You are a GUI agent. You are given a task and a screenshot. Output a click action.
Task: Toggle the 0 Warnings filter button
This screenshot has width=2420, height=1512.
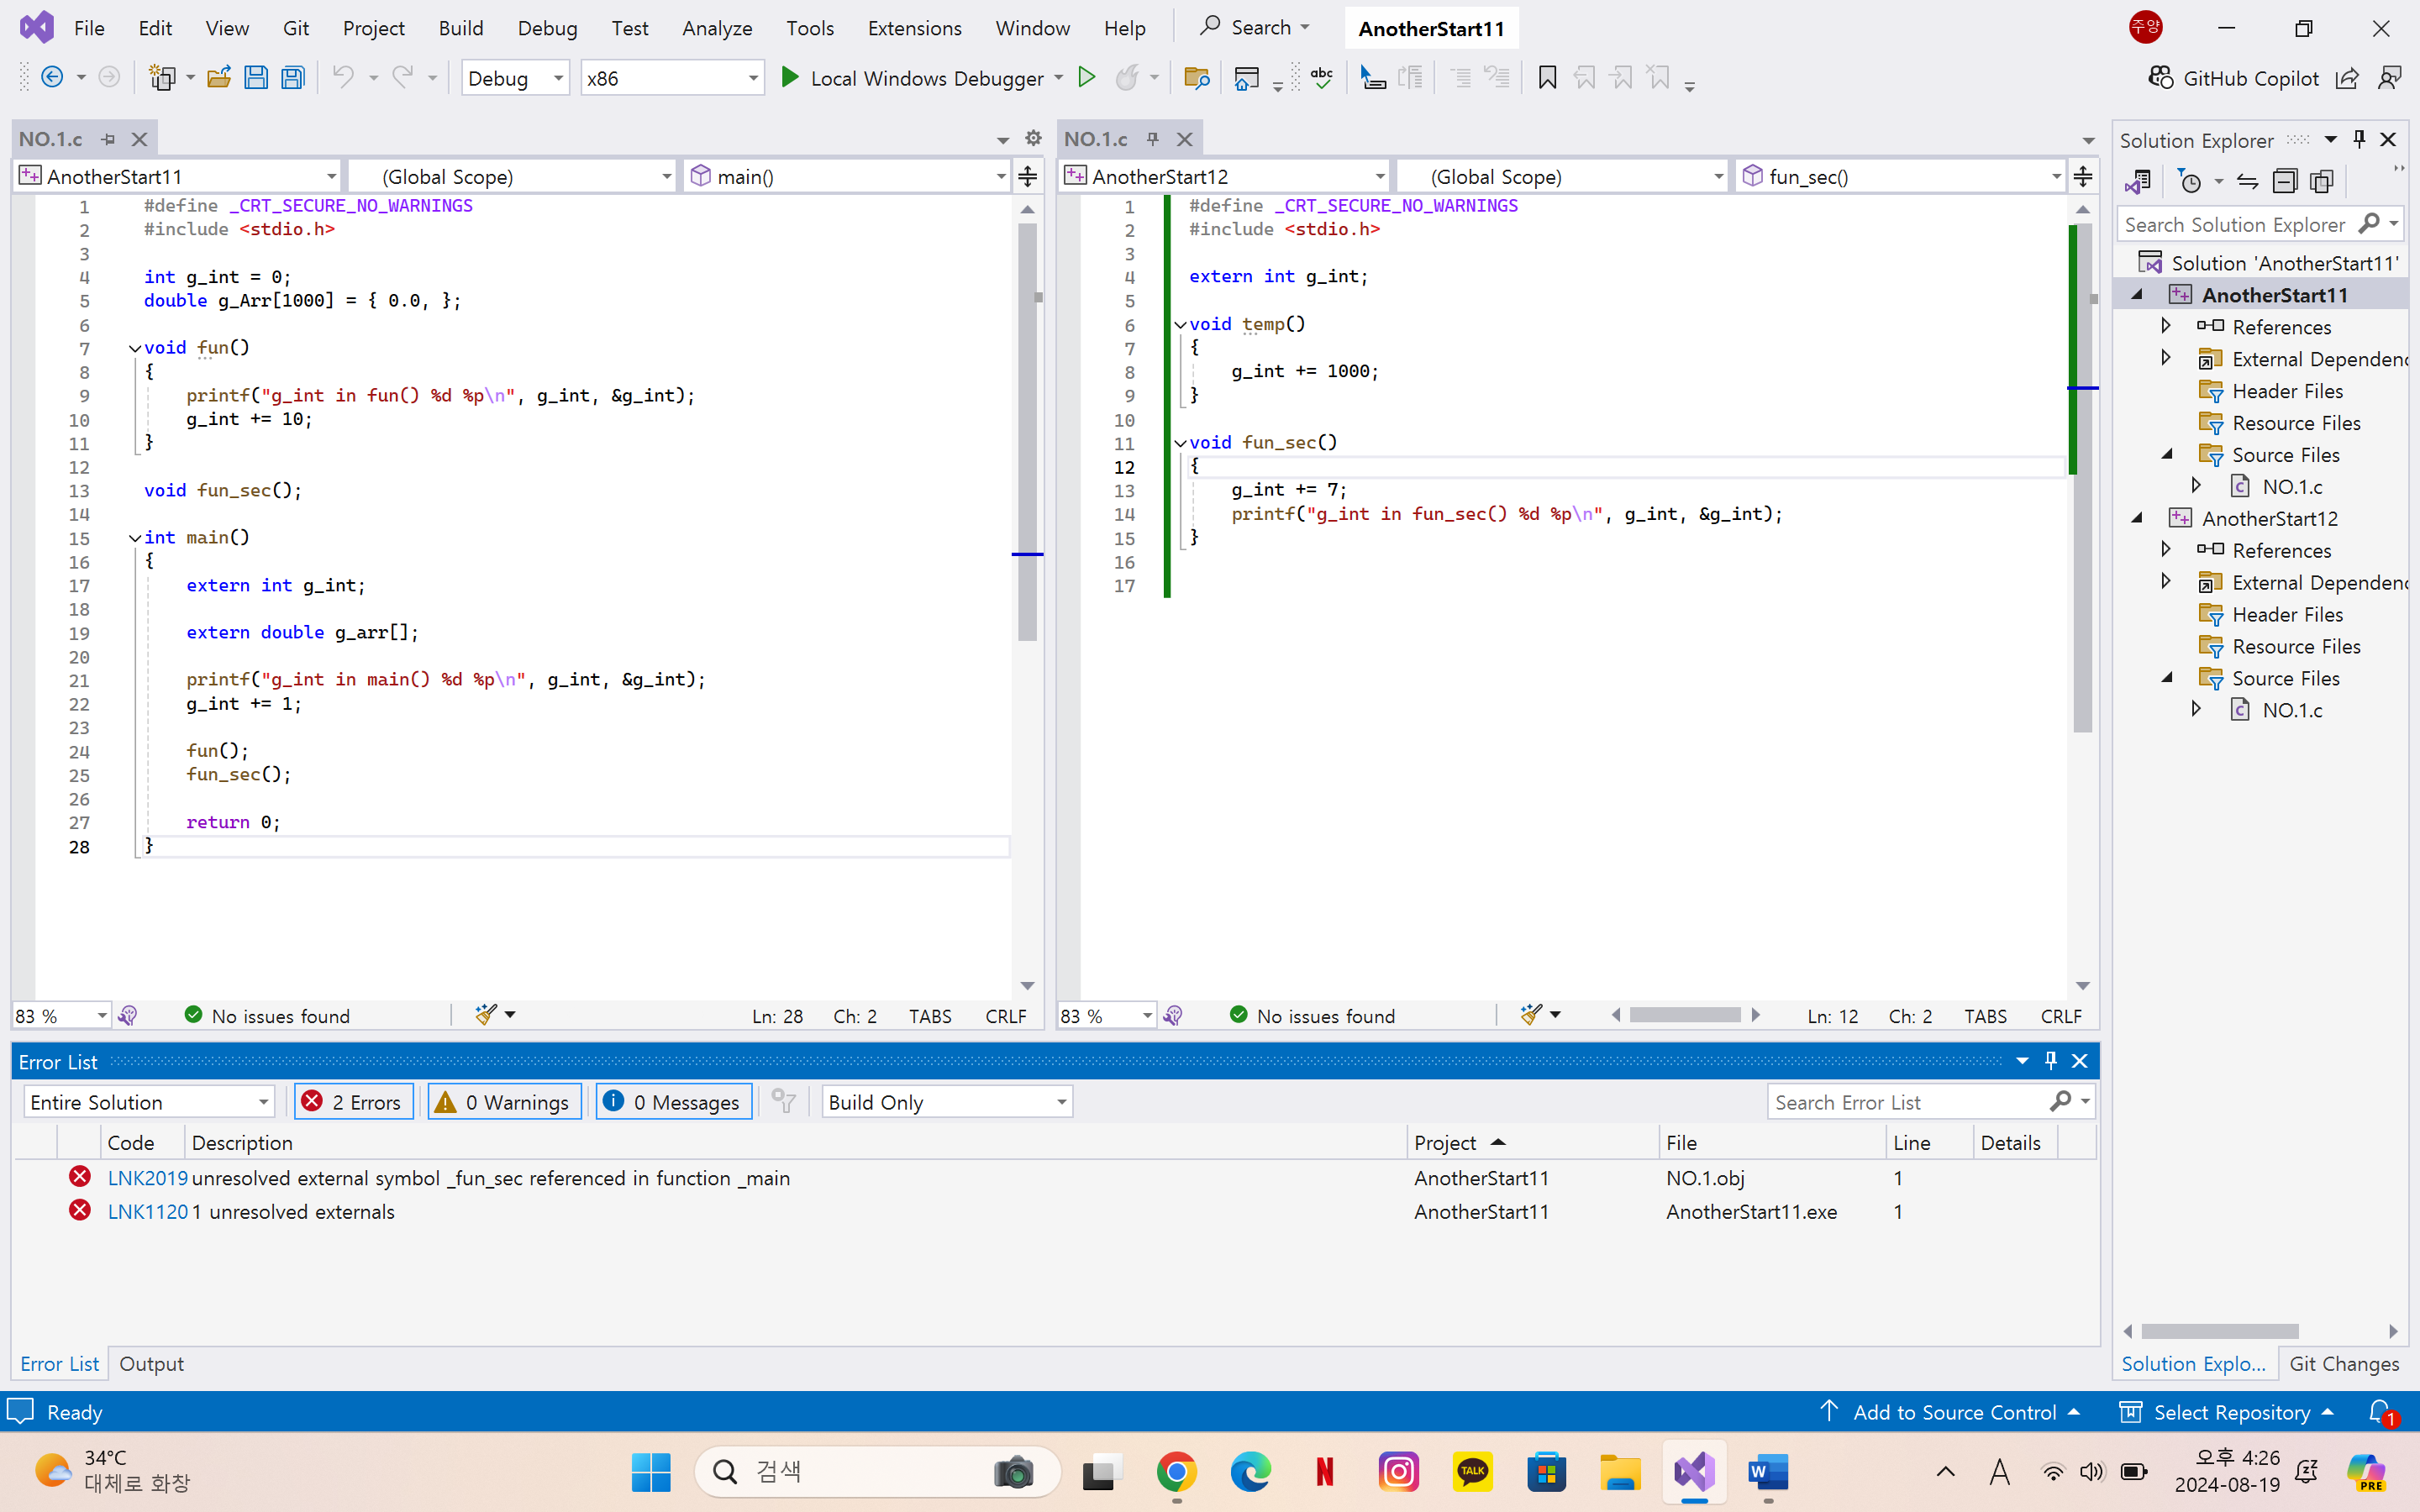pyautogui.click(x=504, y=1102)
